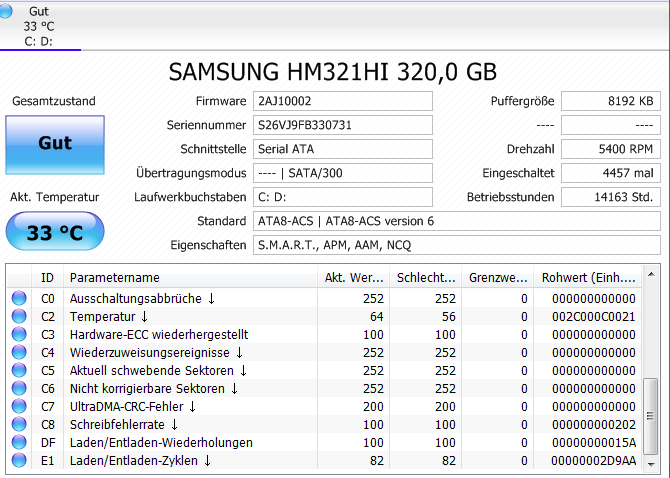Click raw value 00000002D9AA
670x478 pixels.
click(594, 460)
